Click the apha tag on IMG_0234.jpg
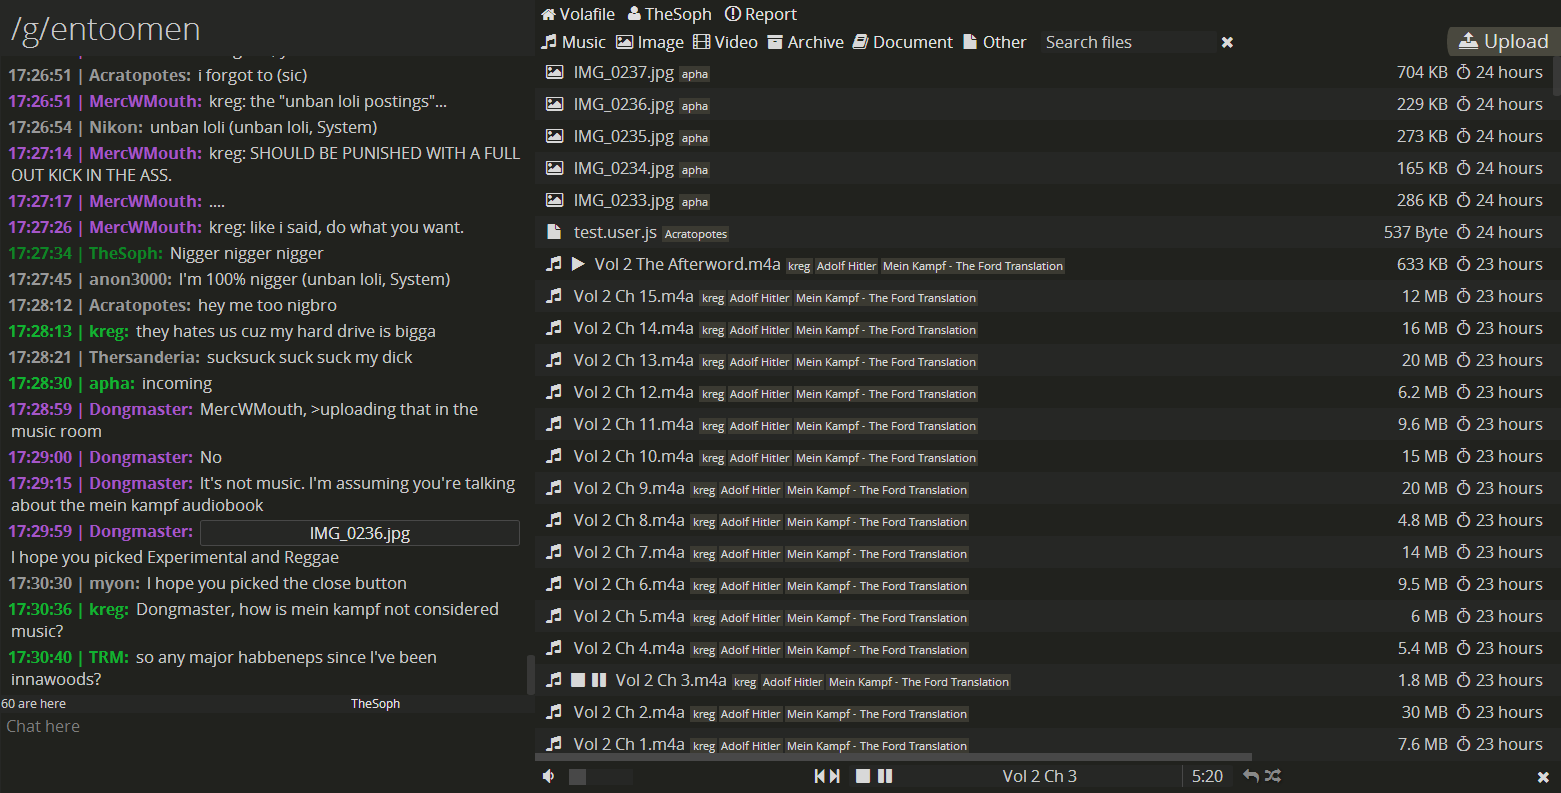 tap(695, 170)
